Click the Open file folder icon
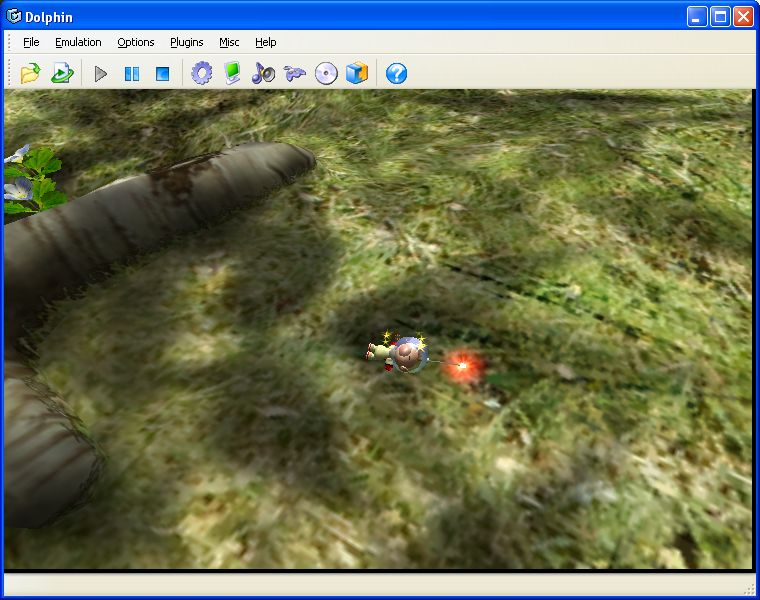Screen dimensions: 760x600 [31, 74]
